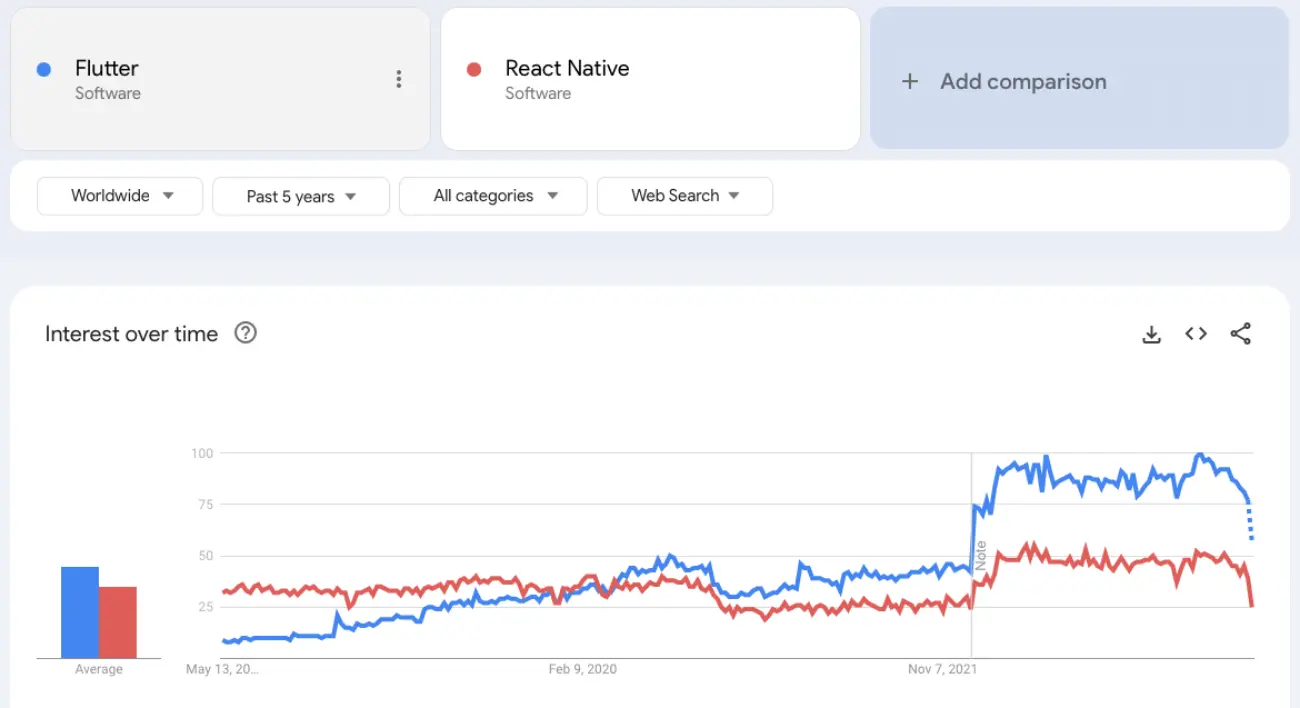This screenshot has width=1300, height=708.
Task: Click the Average label under the bars
Action: pos(99,669)
